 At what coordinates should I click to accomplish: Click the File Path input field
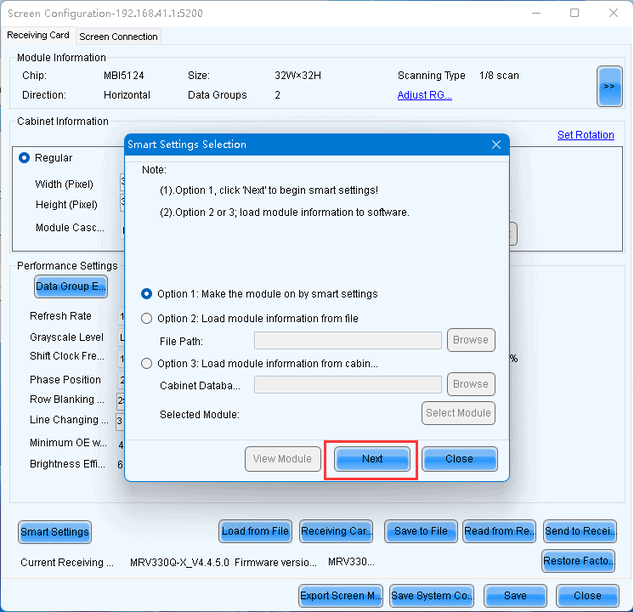348,340
